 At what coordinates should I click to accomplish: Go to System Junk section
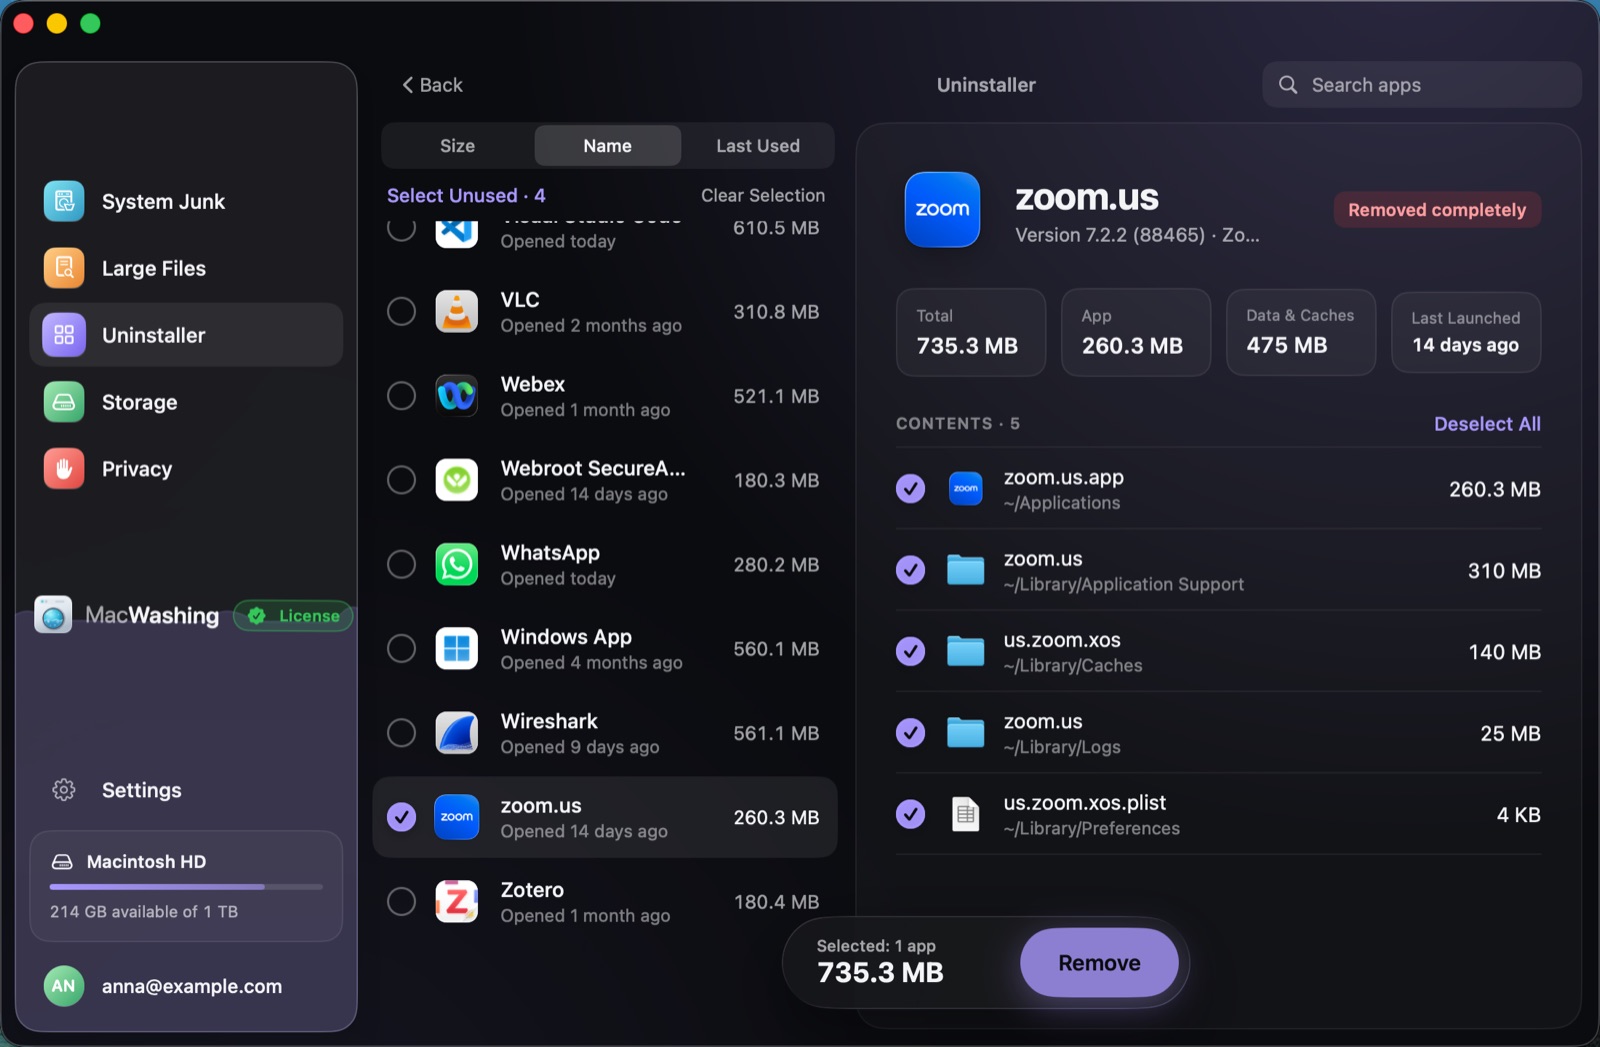pos(186,201)
